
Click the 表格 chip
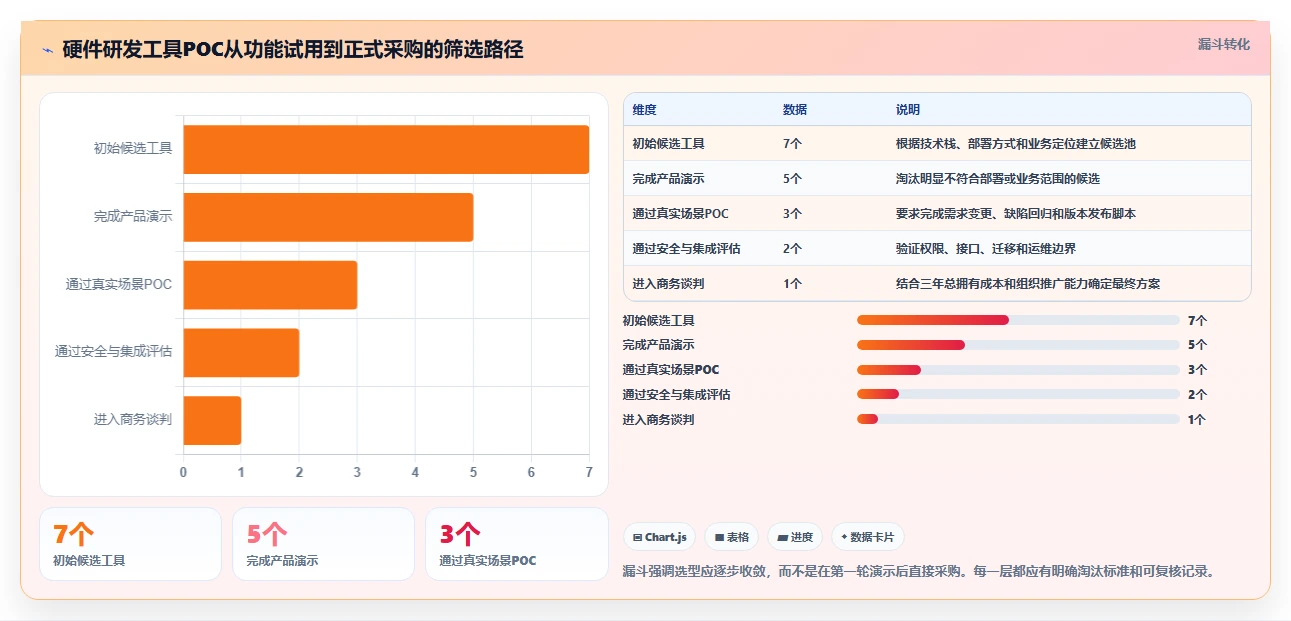tap(732, 537)
